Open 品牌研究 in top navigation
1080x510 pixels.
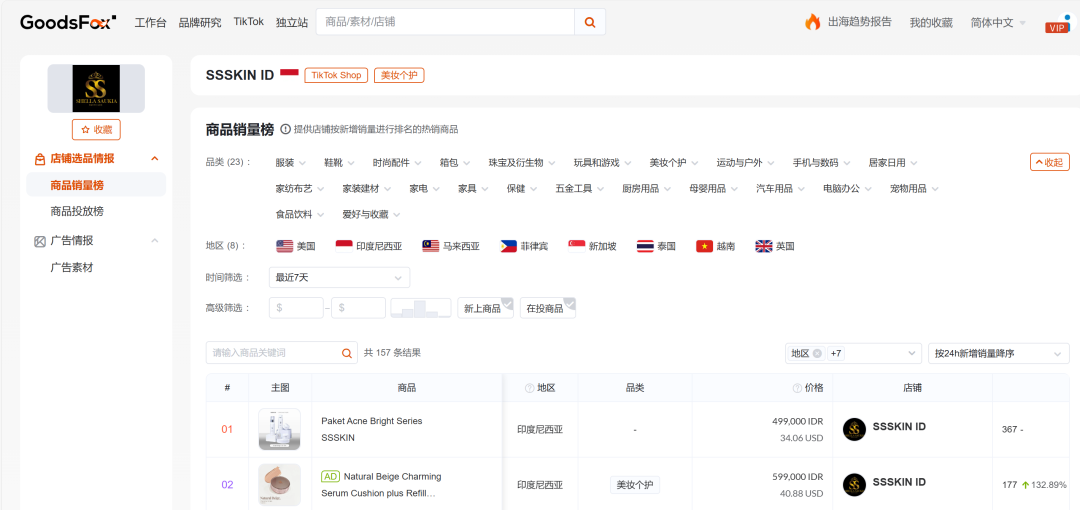pyautogui.click(x=200, y=22)
